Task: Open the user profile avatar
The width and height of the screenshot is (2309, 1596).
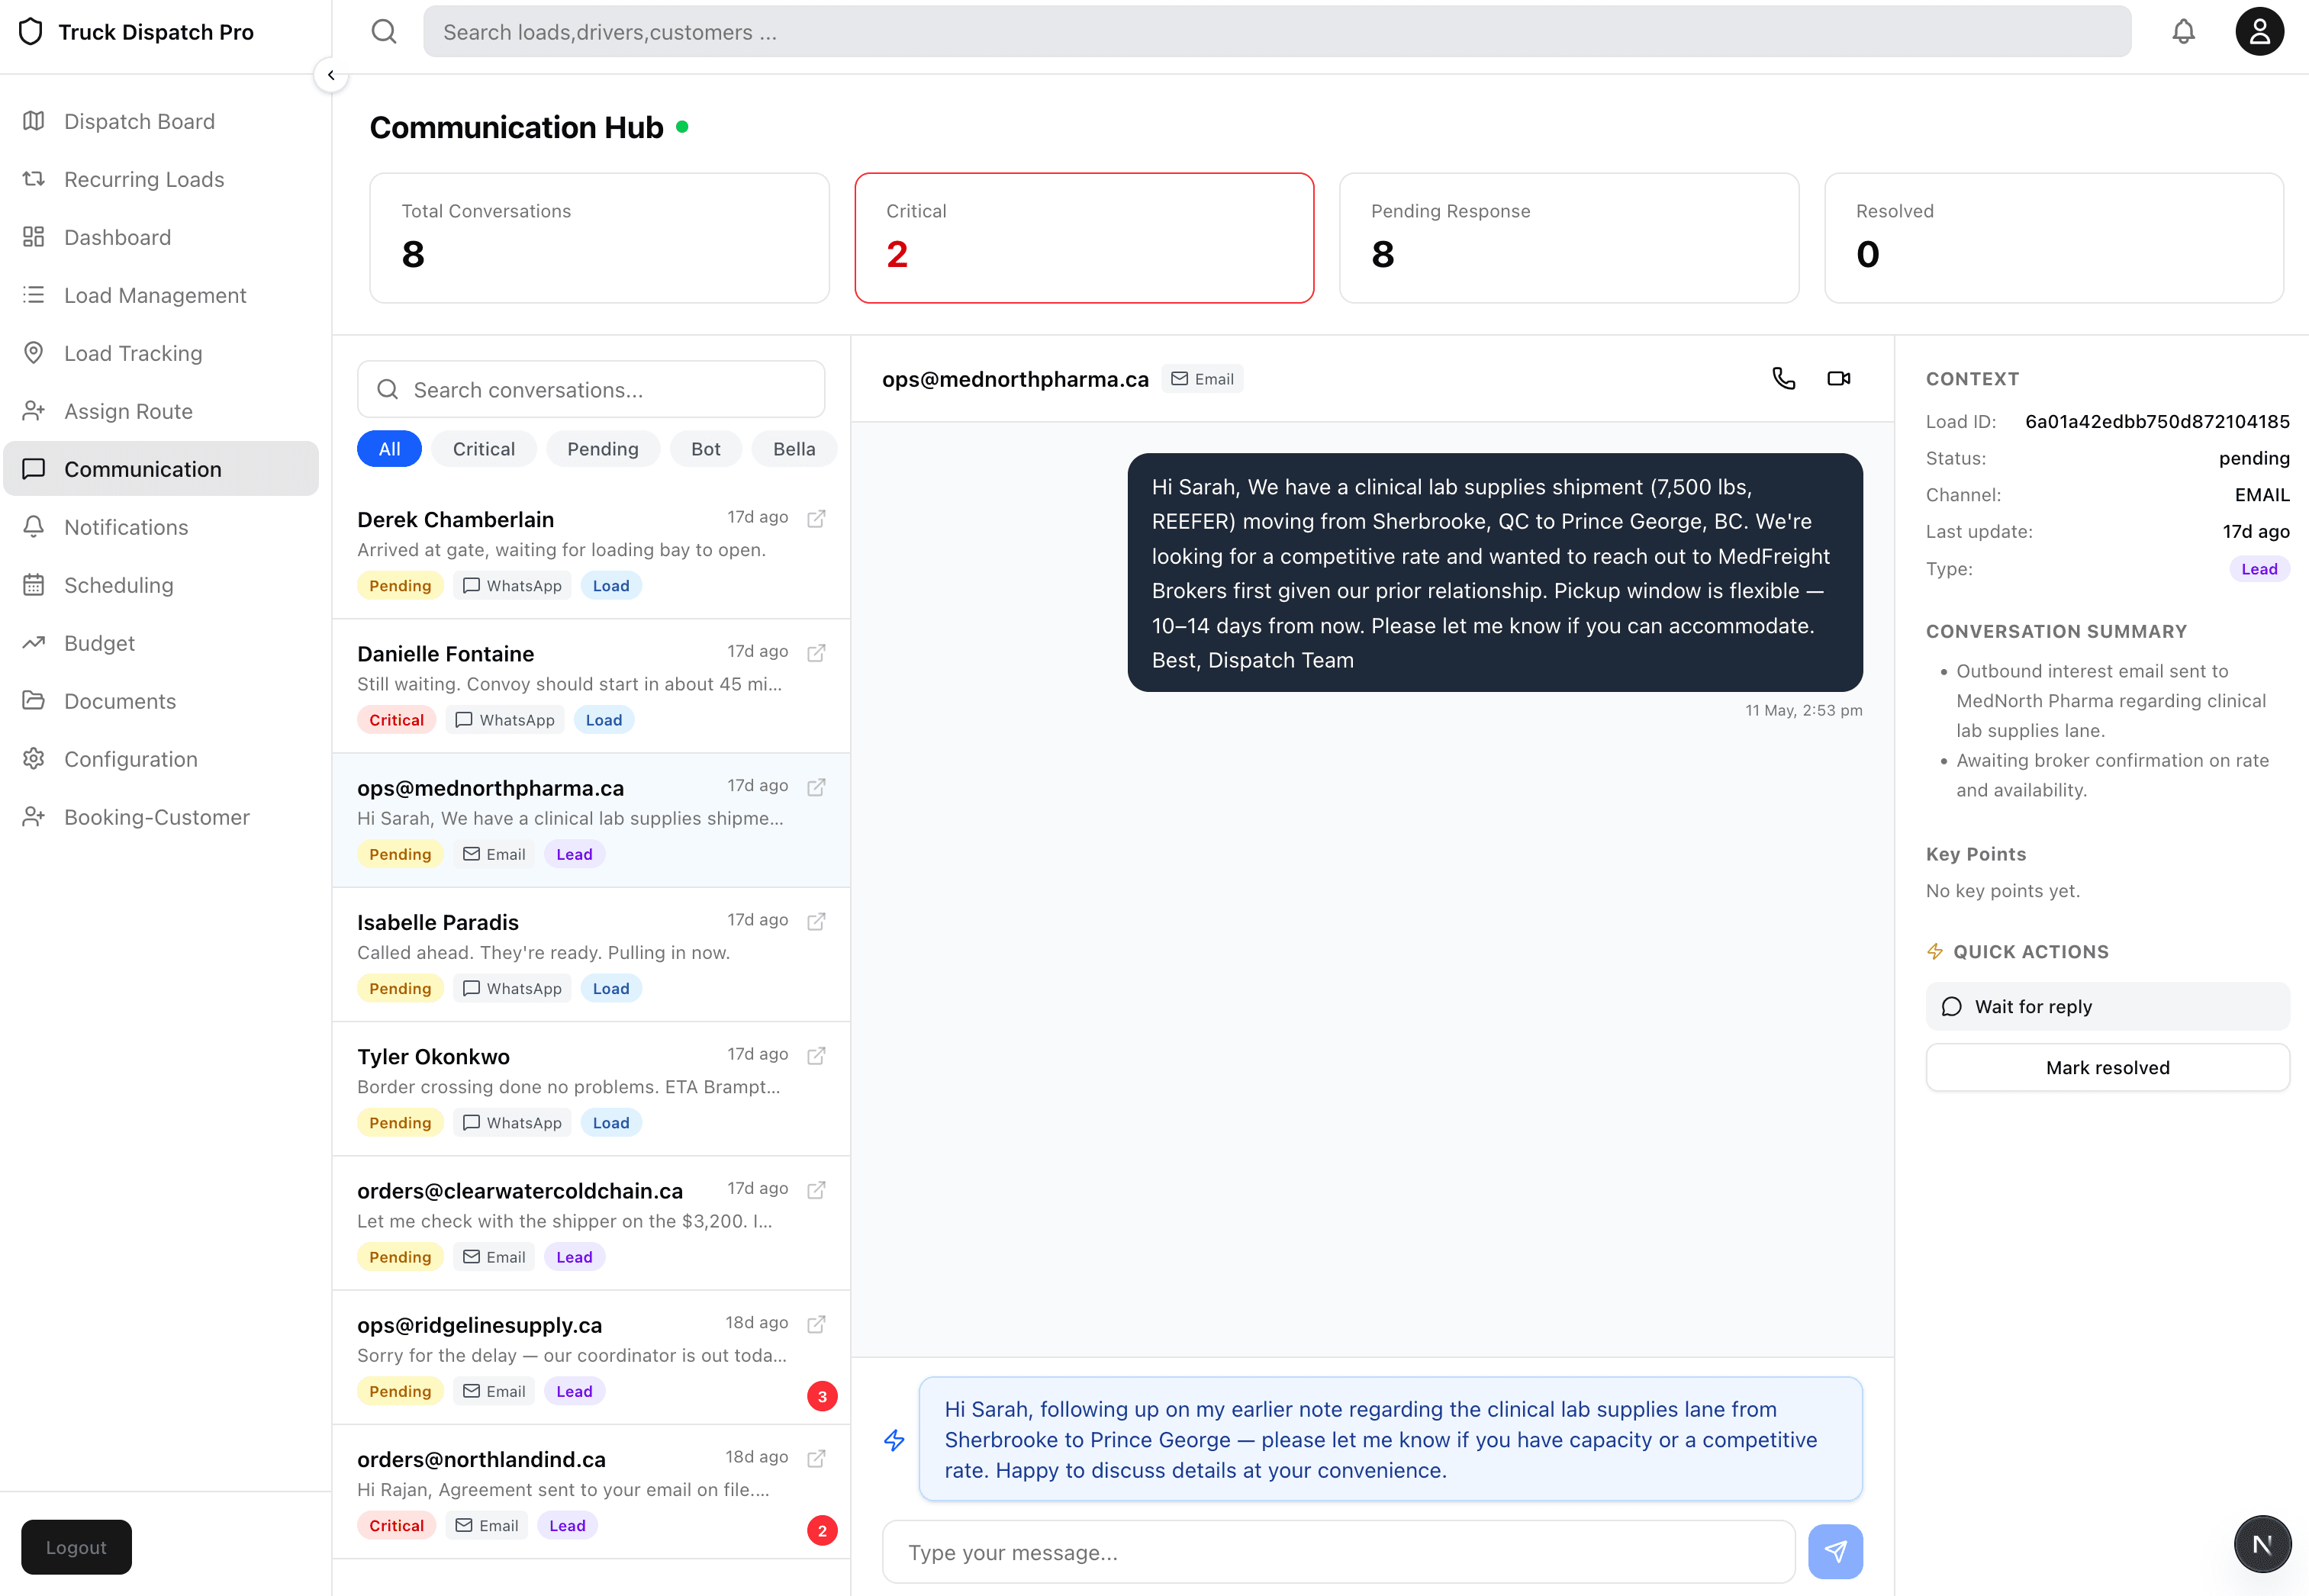Action: 2259,32
